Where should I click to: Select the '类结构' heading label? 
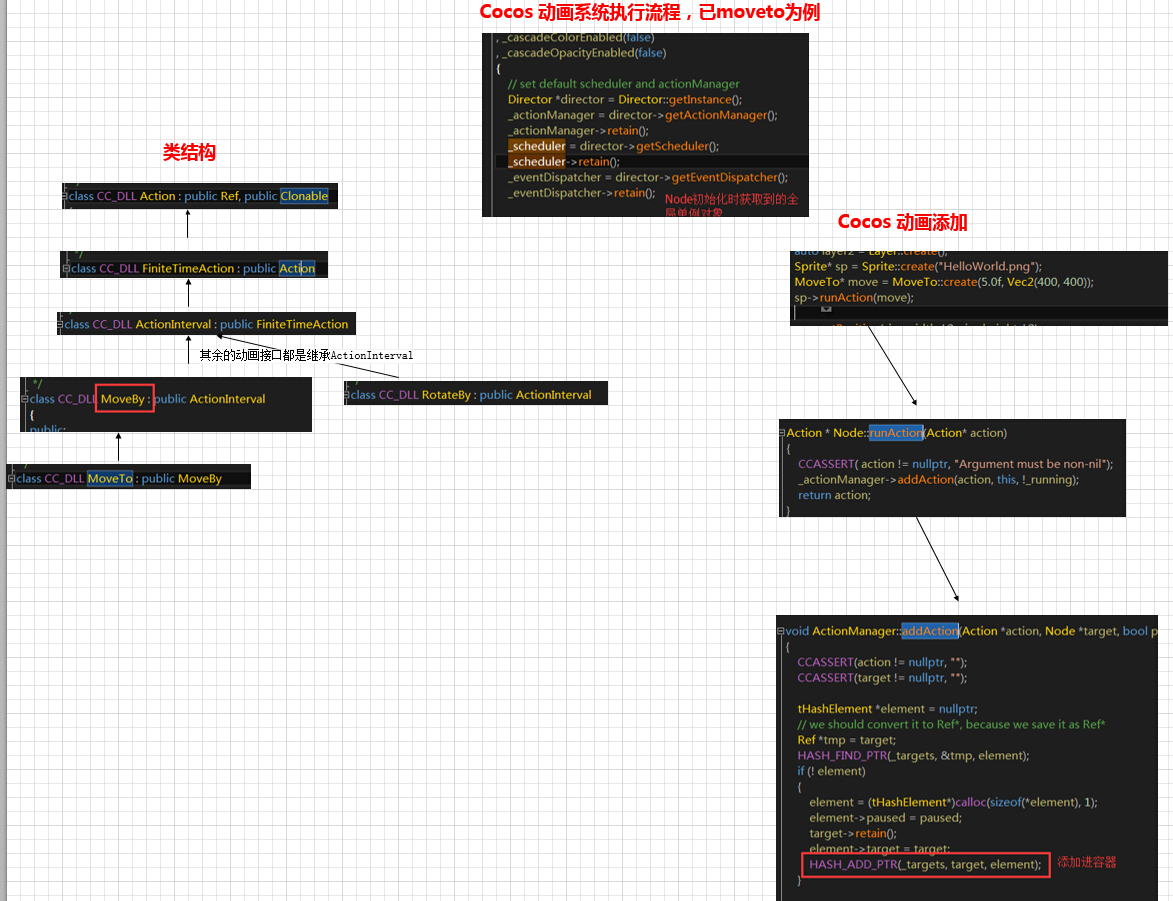[189, 153]
